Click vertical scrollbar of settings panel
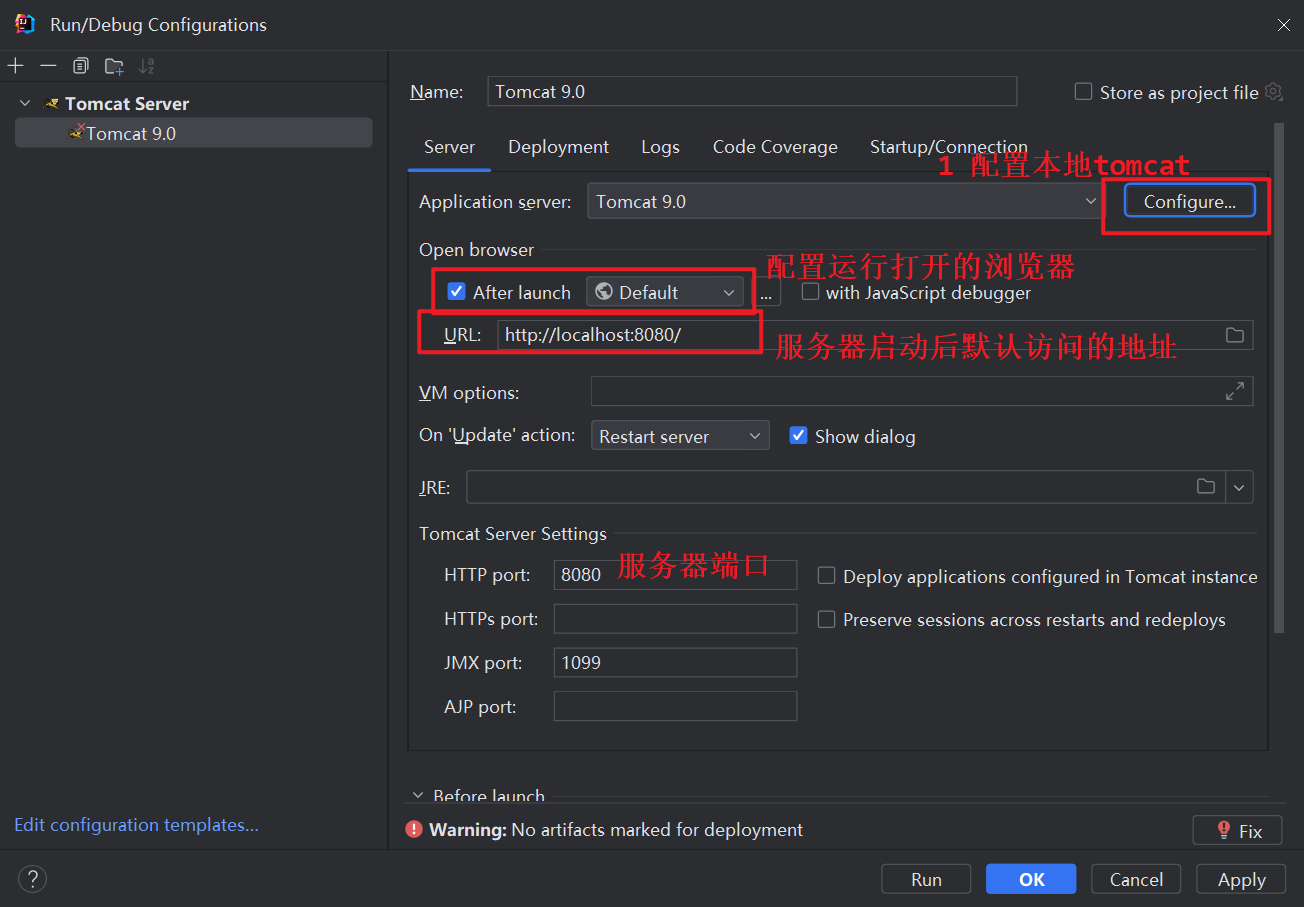 (x=1278, y=378)
